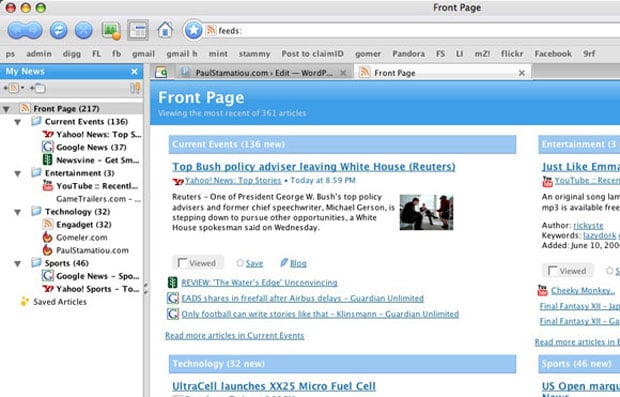Close the My News sidebar panel
620x397 pixels.
click(134, 72)
